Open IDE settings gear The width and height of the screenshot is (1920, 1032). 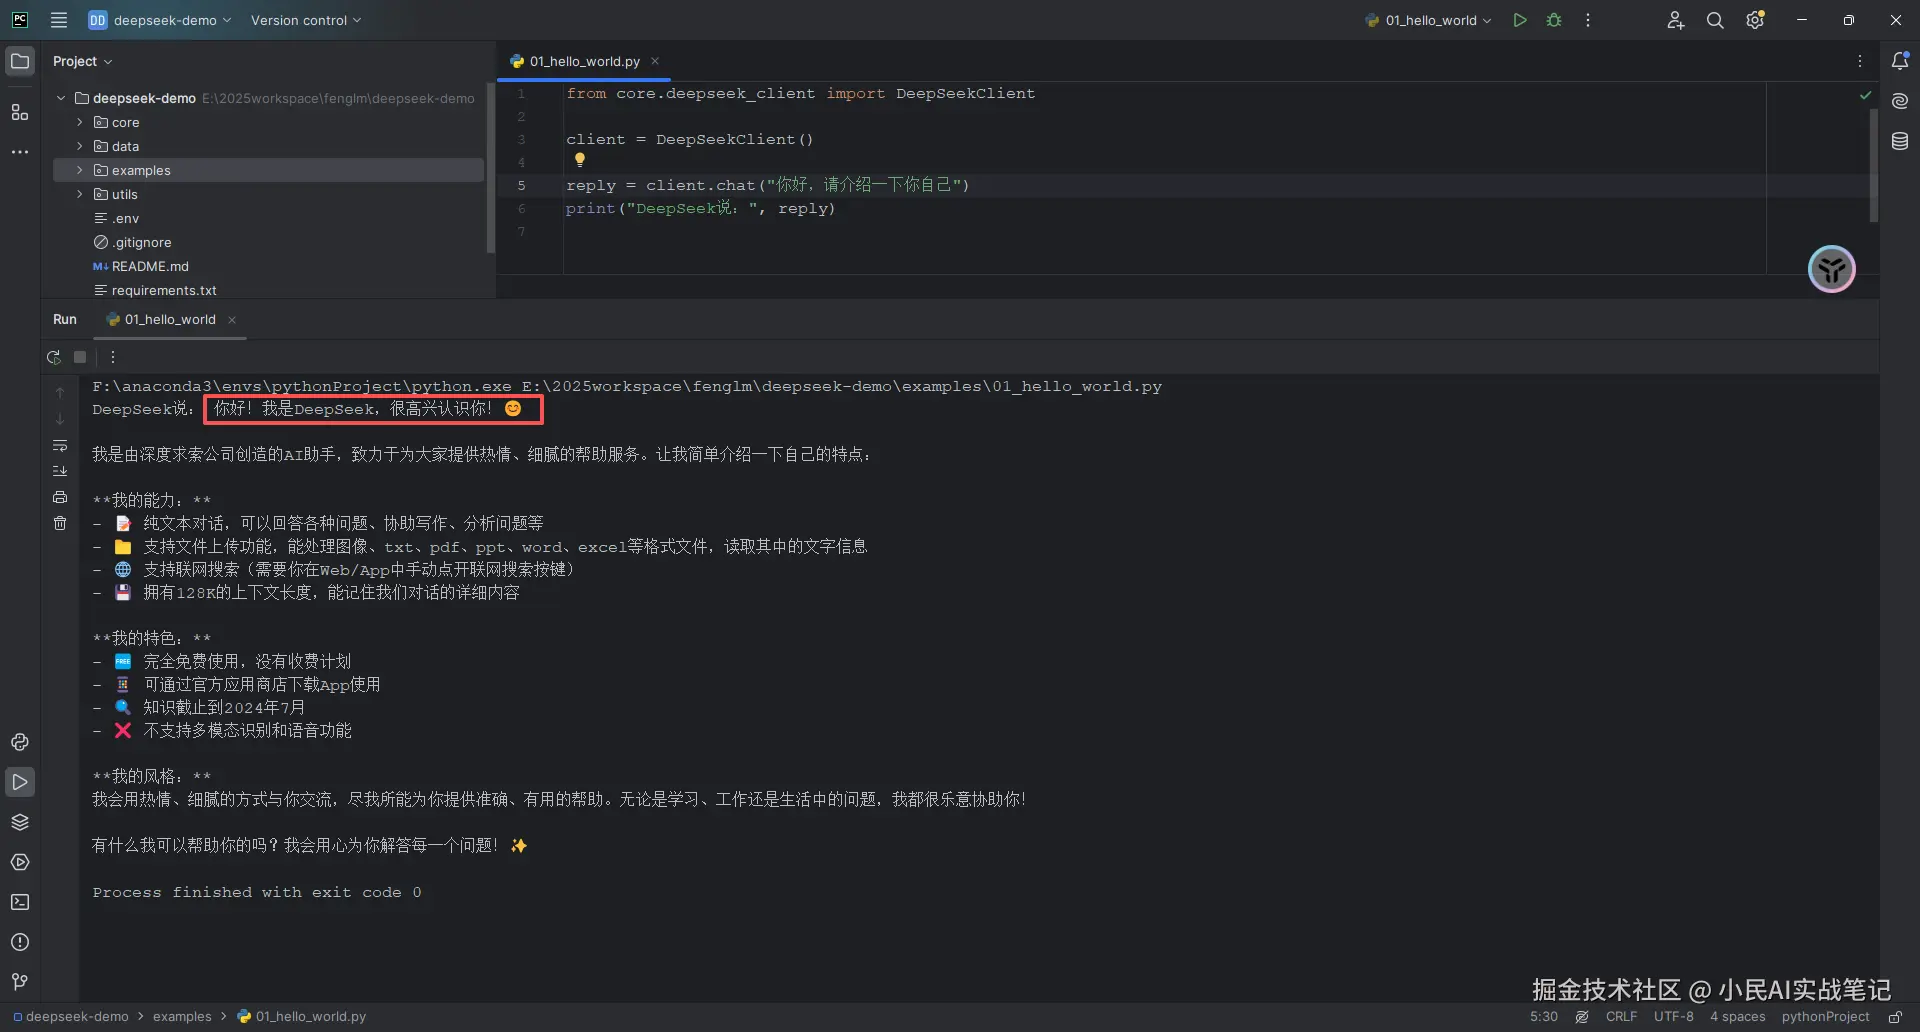[1755, 20]
